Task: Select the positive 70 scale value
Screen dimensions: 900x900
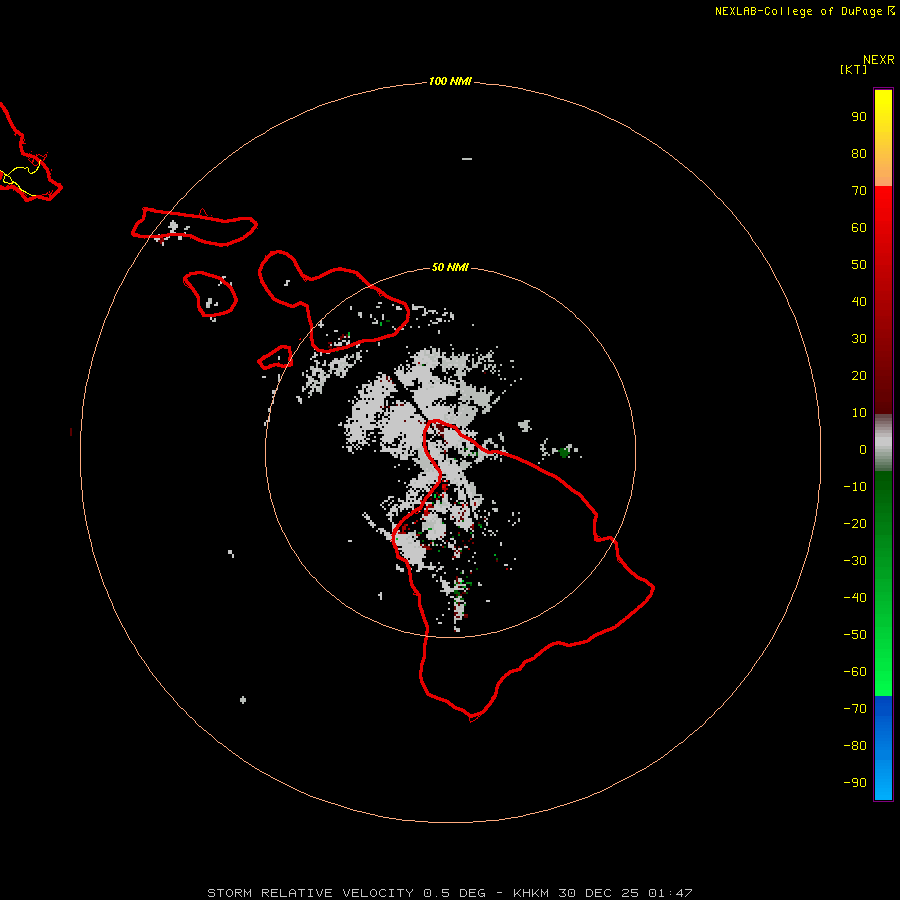Action: [x=859, y=191]
